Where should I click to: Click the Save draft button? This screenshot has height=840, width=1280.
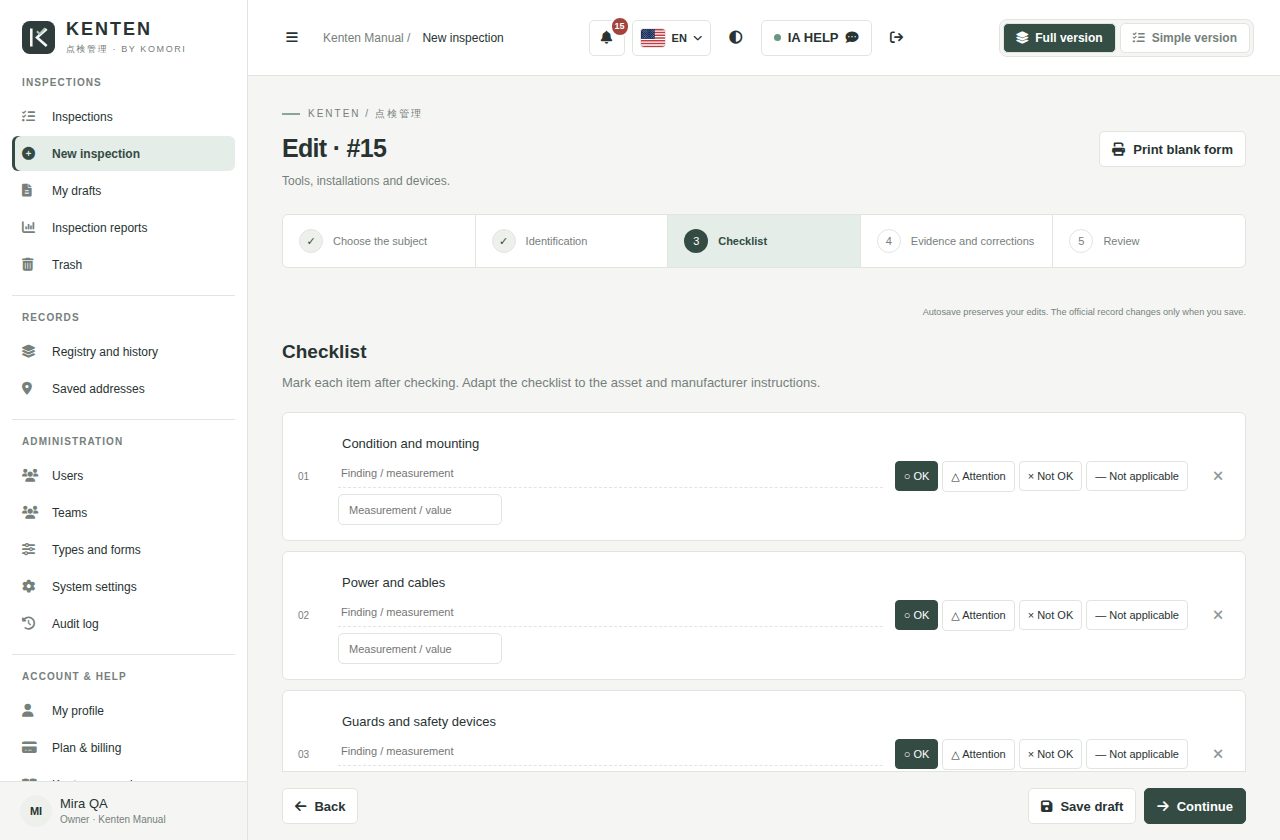[1082, 806]
